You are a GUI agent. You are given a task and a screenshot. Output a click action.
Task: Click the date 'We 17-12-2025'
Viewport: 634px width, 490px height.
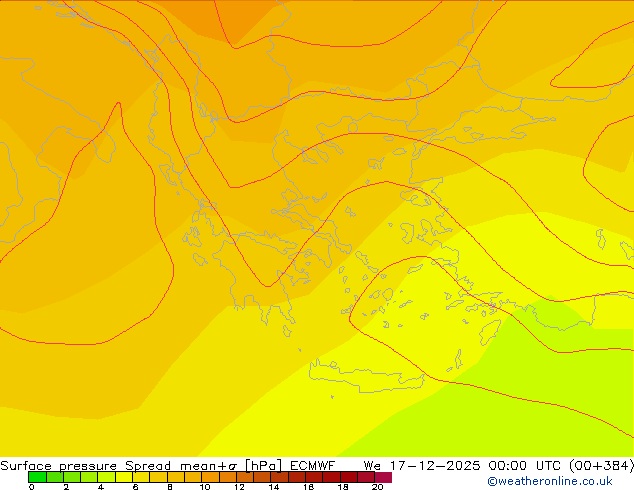pos(422,466)
